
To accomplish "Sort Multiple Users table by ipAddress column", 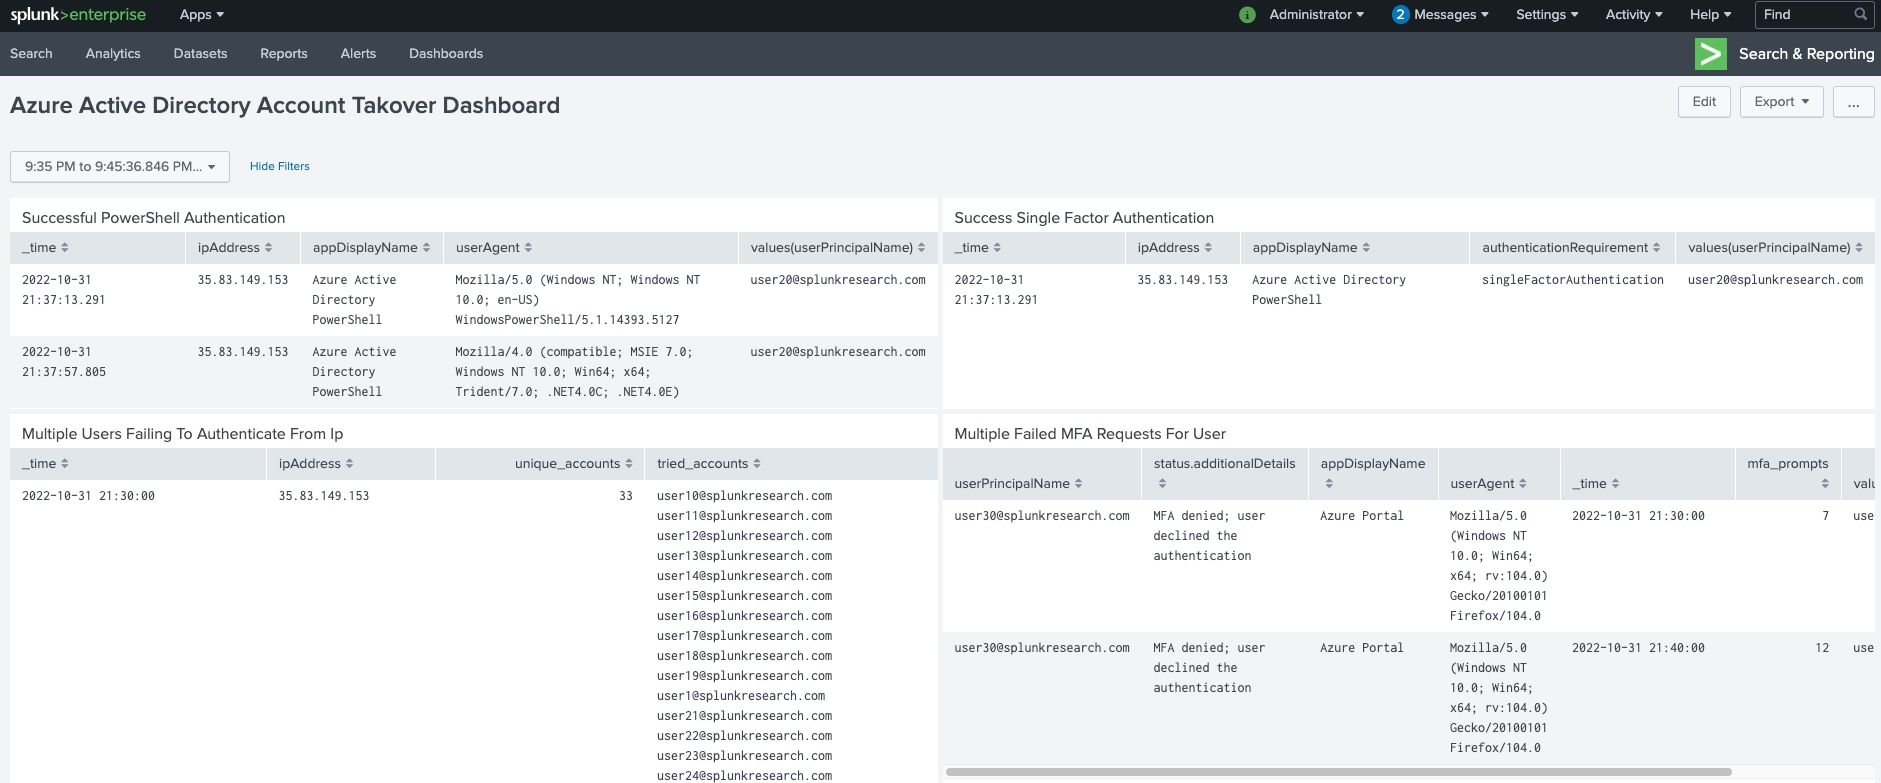I will coord(316,464).
